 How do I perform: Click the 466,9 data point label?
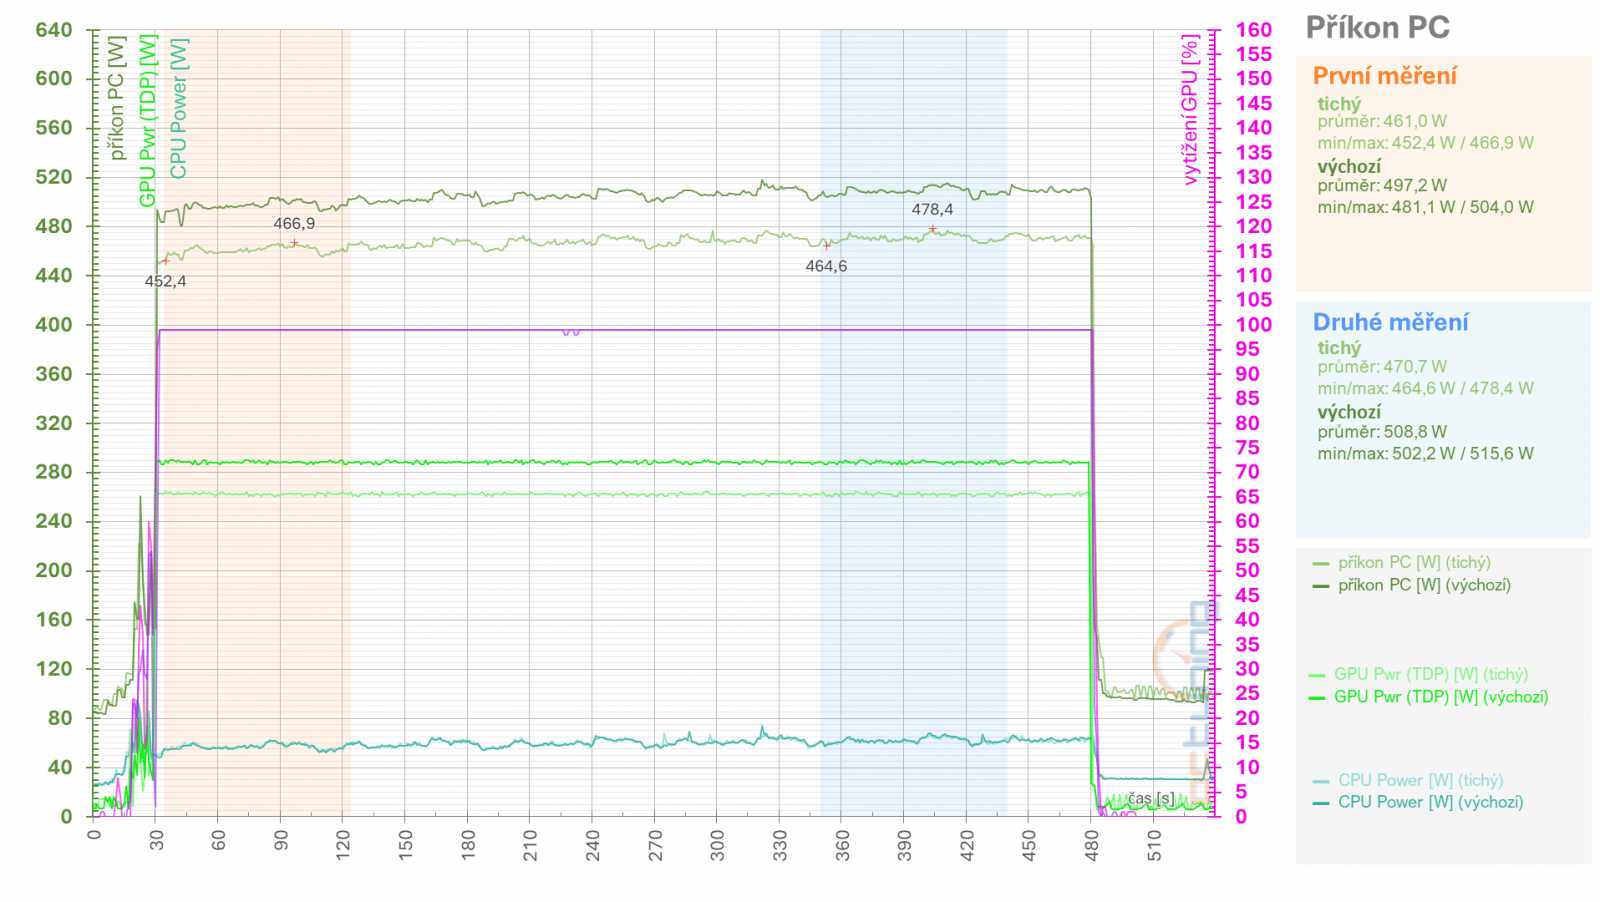pyautogui.click(x=294, y=224)
